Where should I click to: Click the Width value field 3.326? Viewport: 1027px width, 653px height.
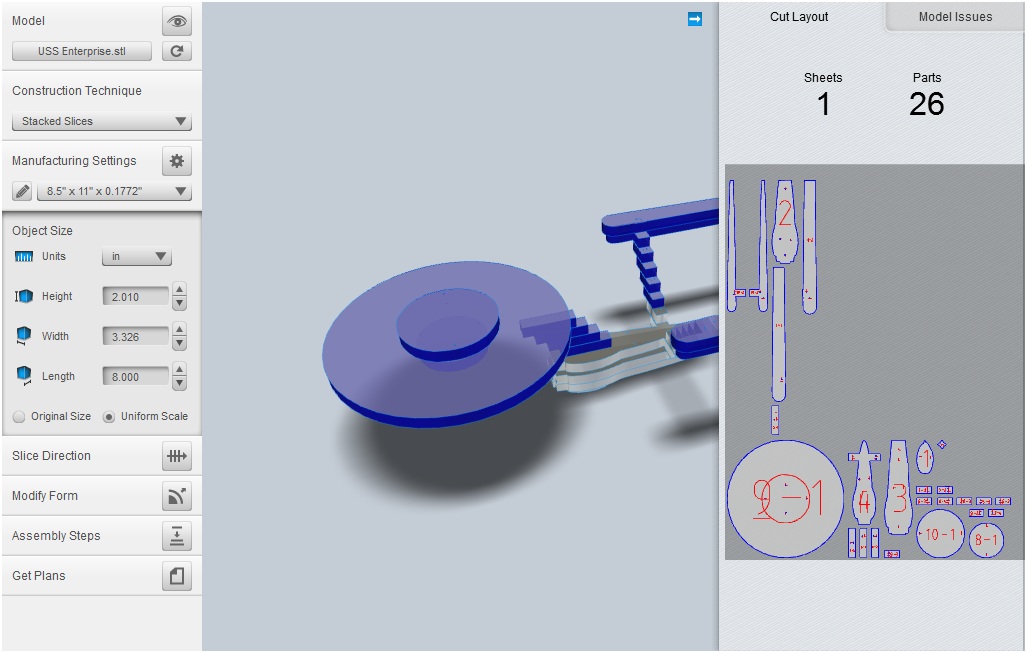[136, 337]
